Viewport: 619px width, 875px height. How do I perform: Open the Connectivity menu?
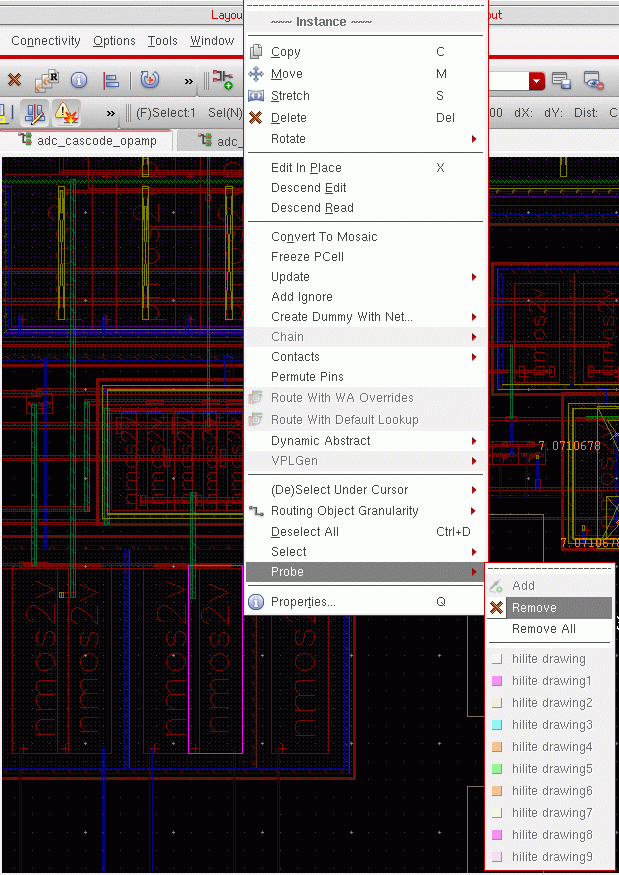point(46,41)
